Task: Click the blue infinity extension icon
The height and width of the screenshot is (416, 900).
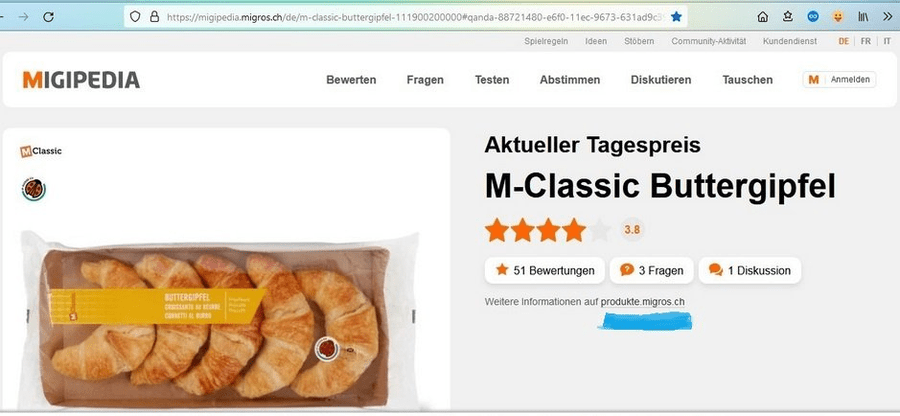Action: pos(813,17)
